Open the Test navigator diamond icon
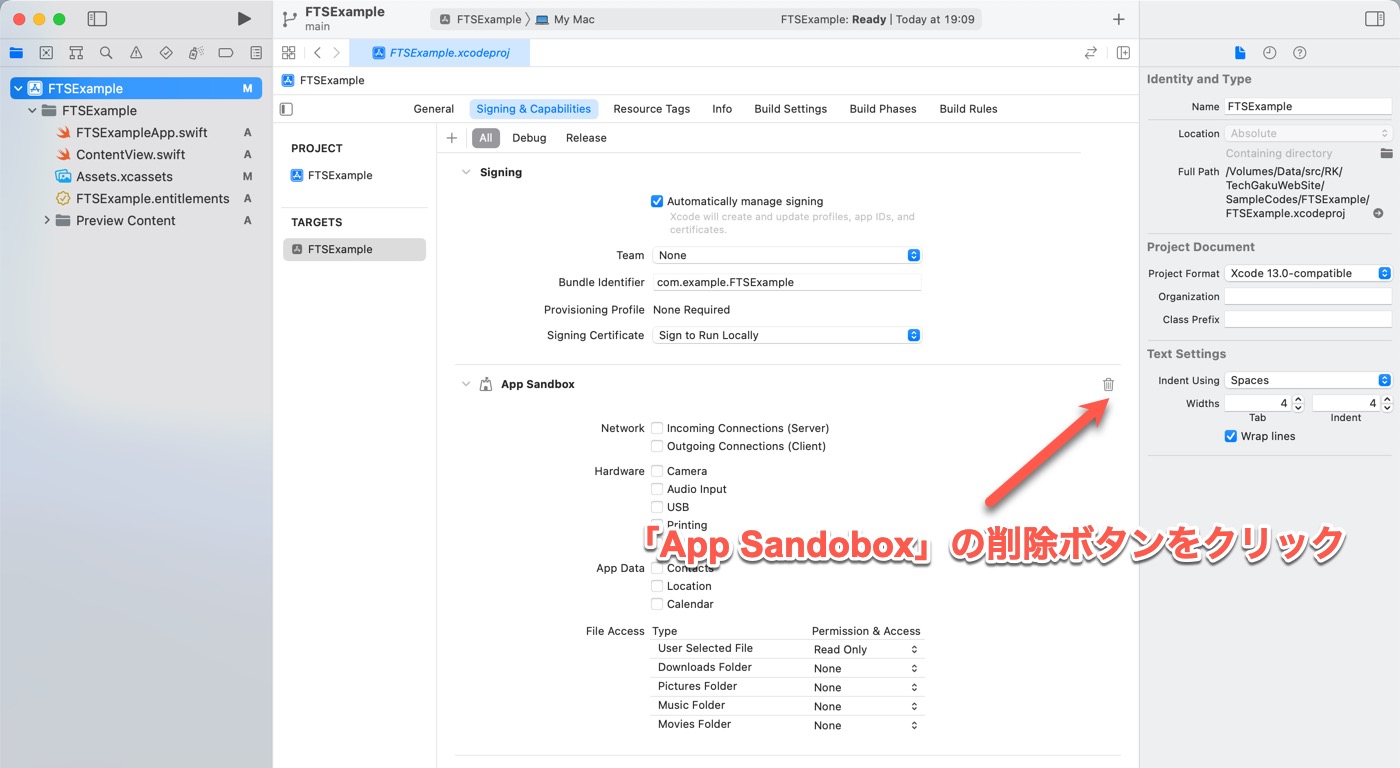The width and height of the screenshot is (1400, 768). 166,53
